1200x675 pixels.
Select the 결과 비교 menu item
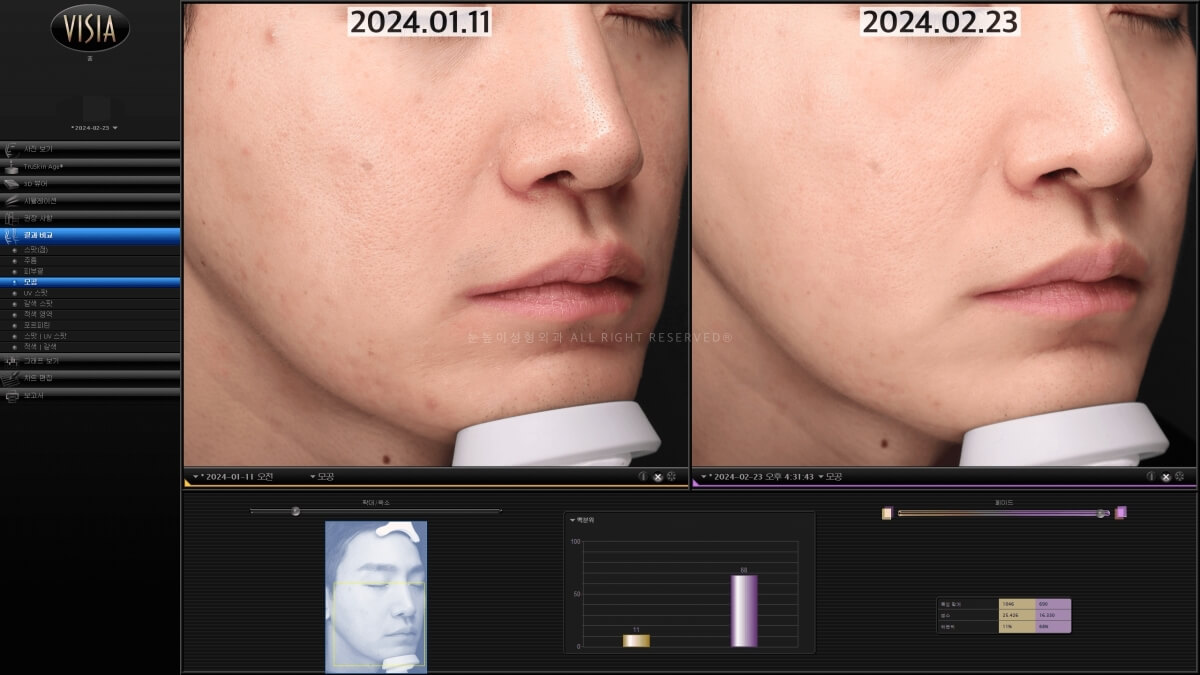90,235
